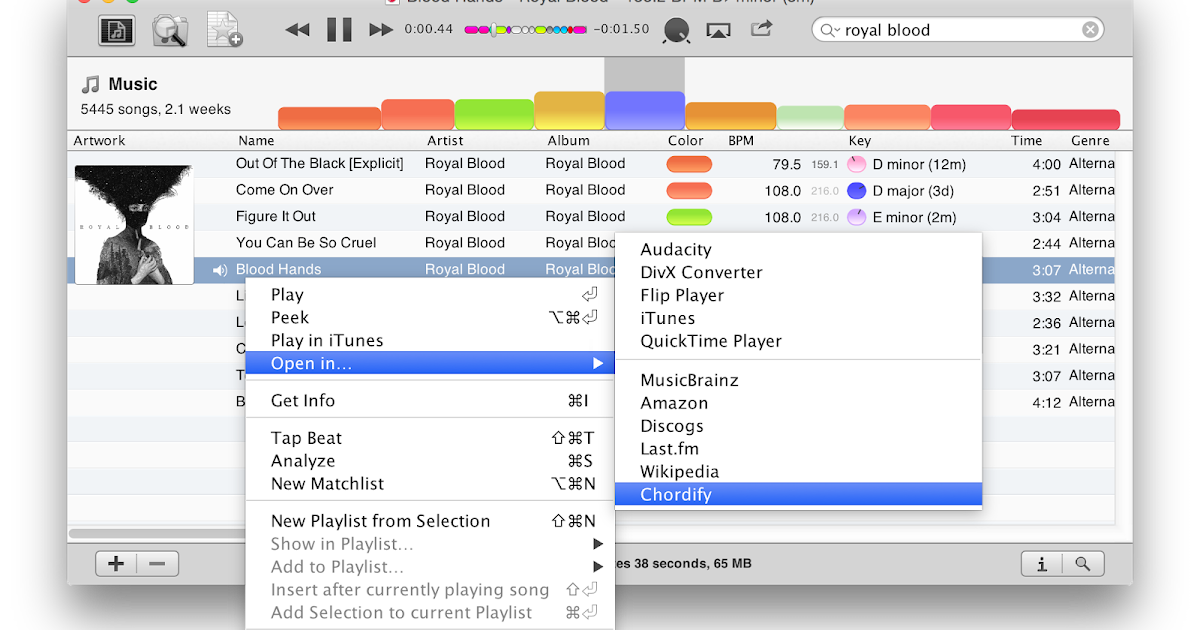Select Get Info in the context menu
This screenshot has width=1200, height=630.
(x=303, y=401)
